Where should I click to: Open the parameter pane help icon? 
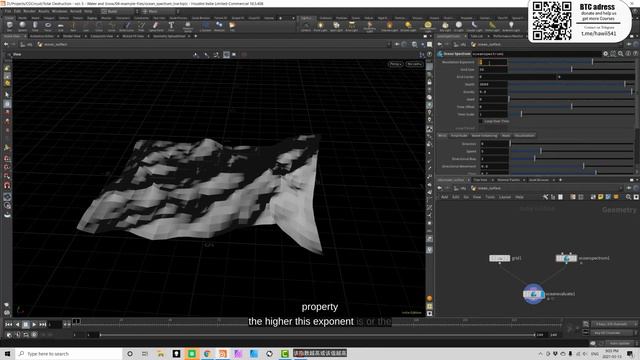pyautogui.click(x=636, y=53)
